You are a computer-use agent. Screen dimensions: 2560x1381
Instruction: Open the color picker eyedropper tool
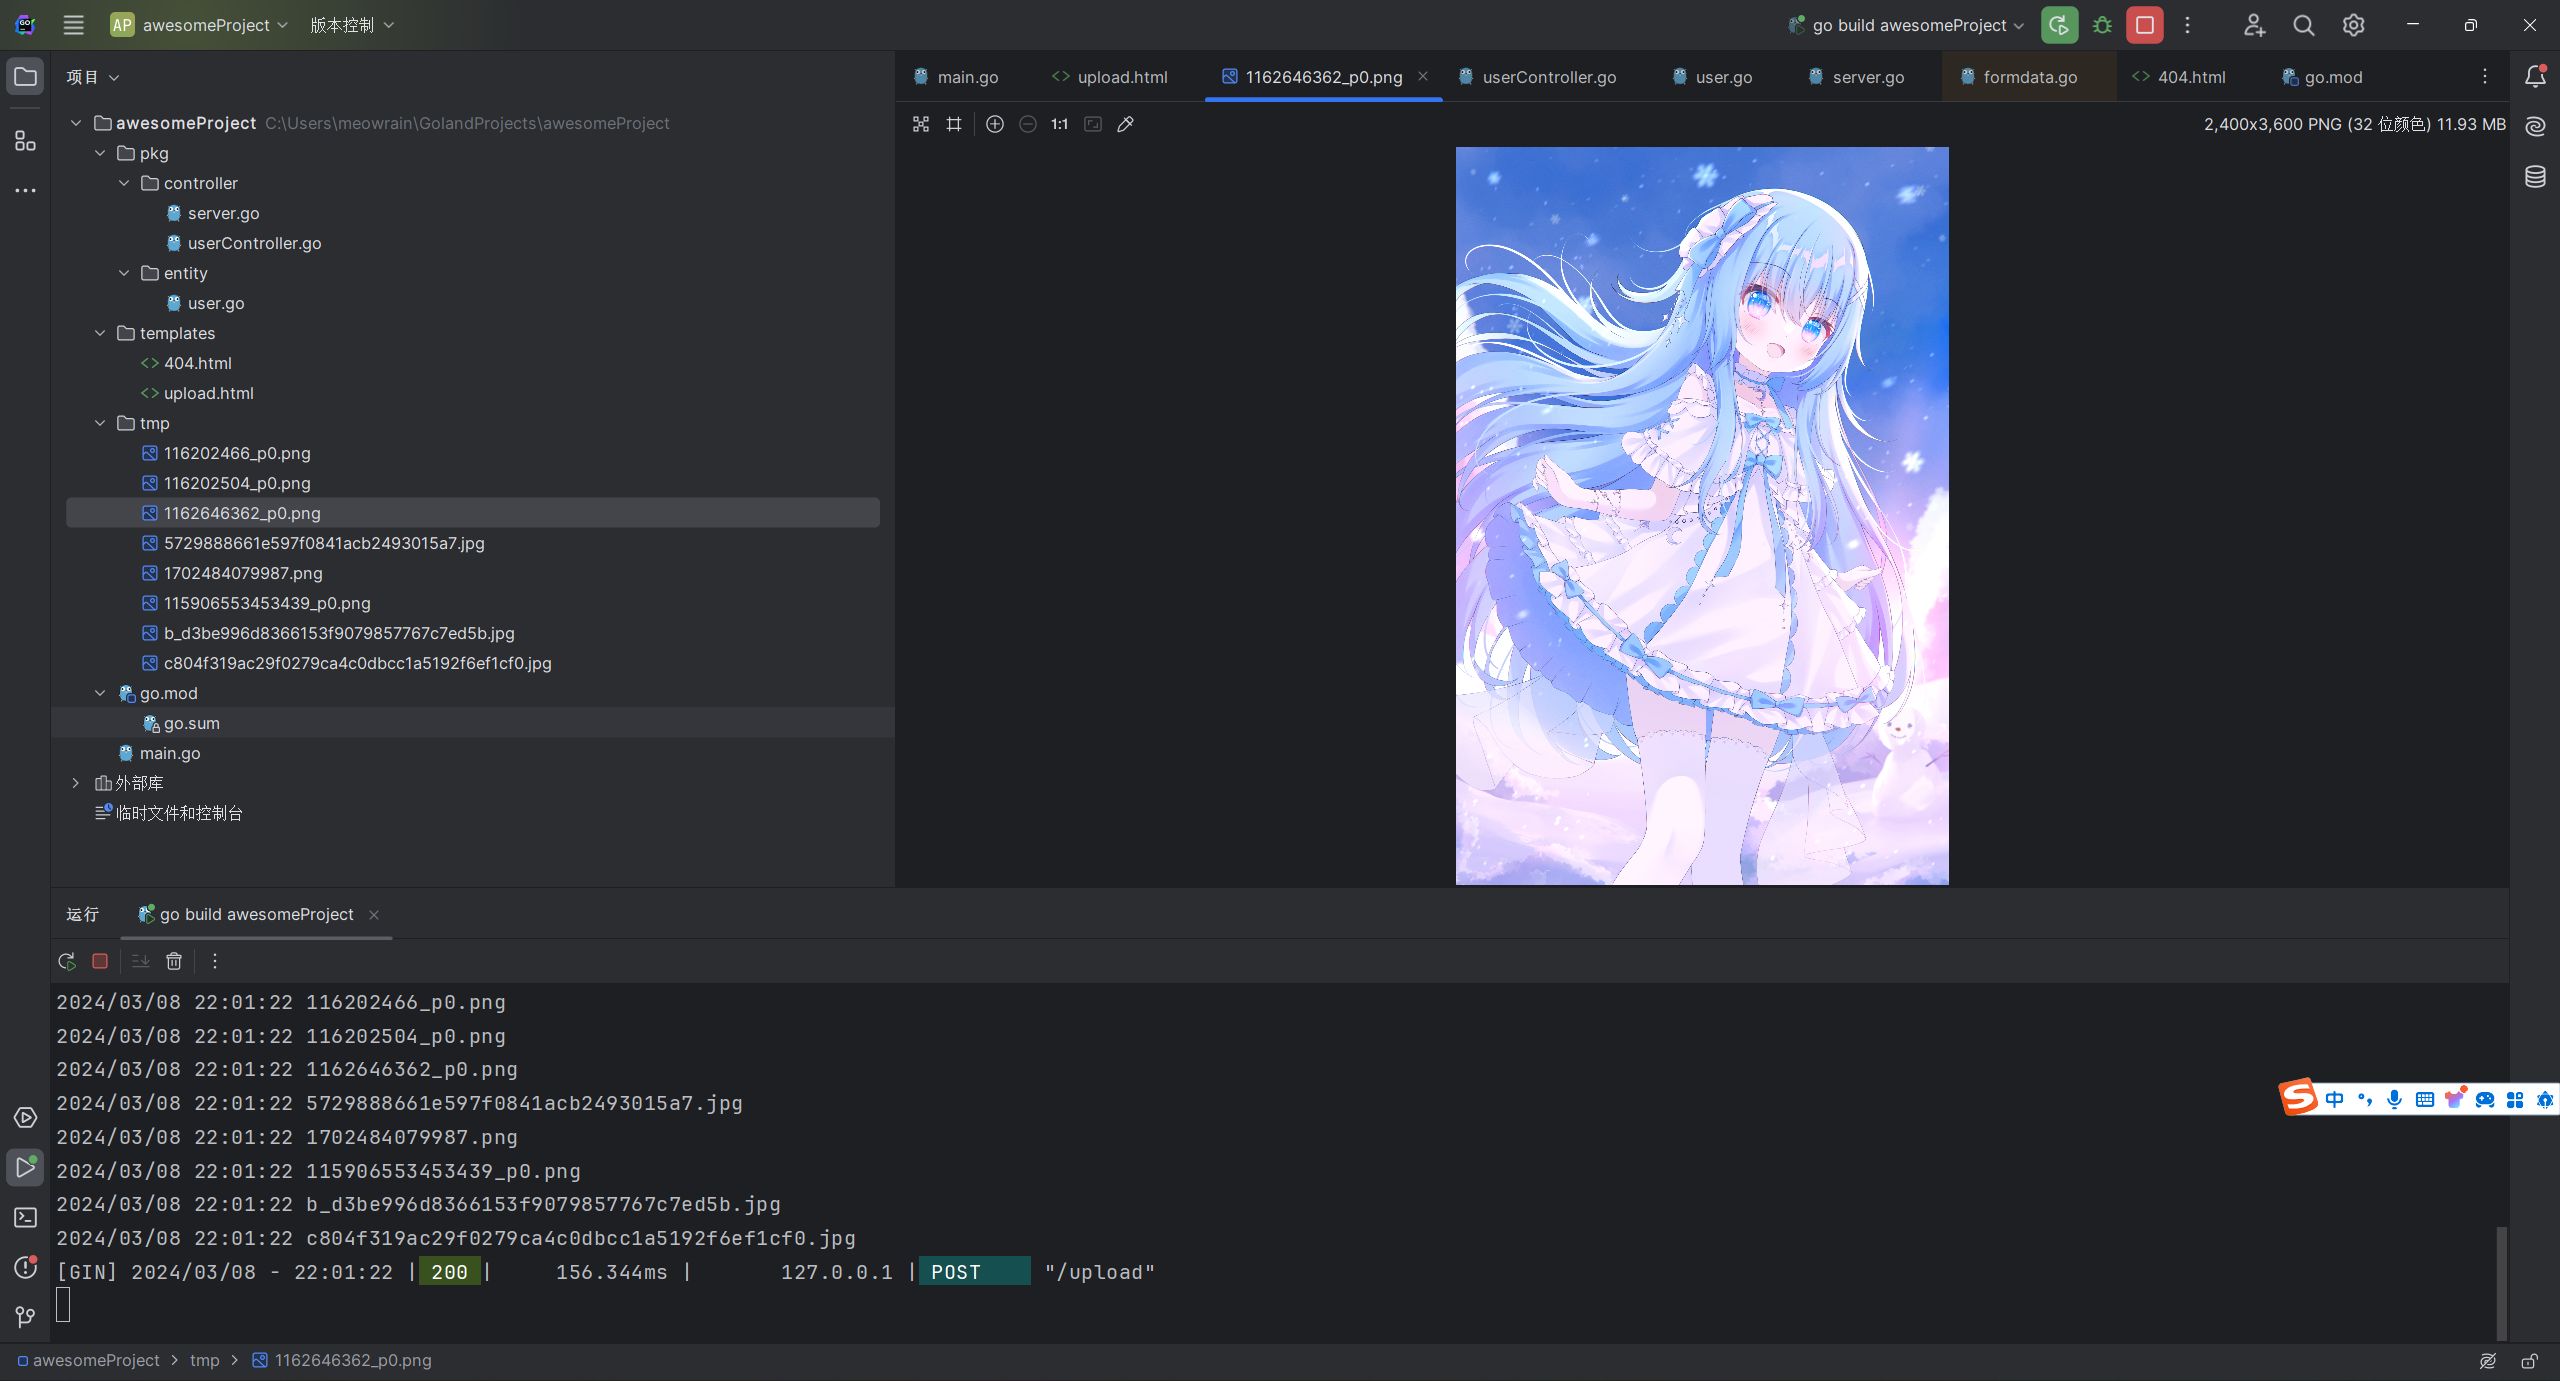(x=1125, y=124)
